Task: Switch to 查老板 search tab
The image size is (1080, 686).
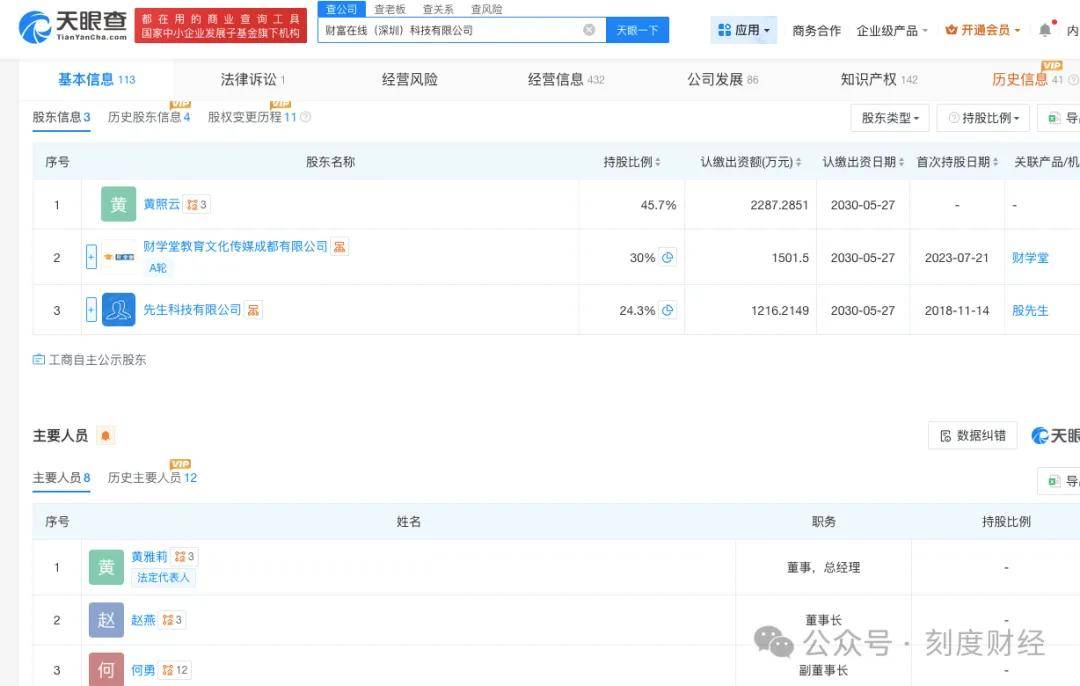Action: point(390,9)
